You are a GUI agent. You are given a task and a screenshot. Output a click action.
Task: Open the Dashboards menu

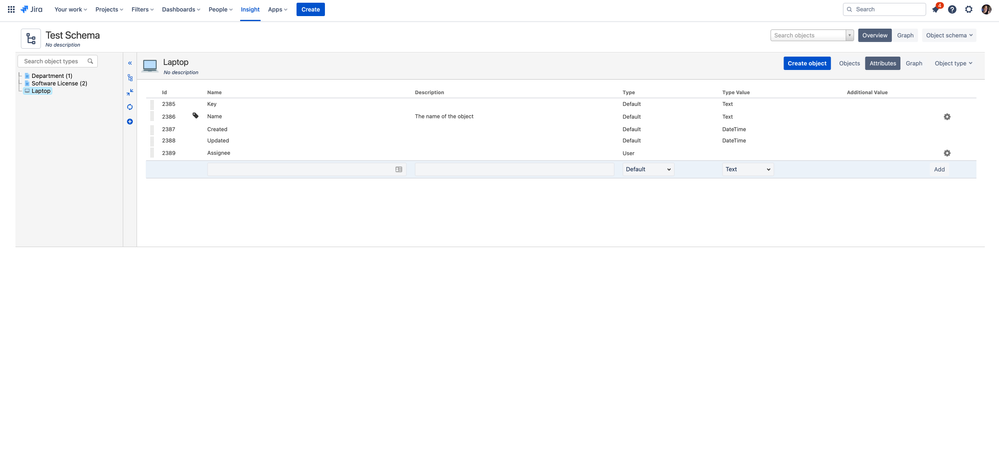pos(181,10)
